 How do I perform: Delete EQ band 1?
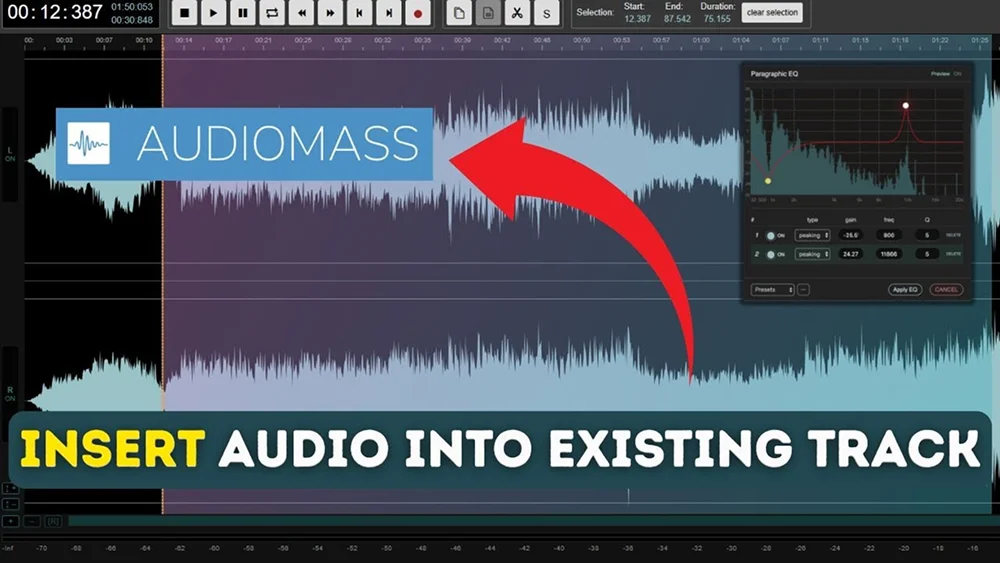[953, 235]
